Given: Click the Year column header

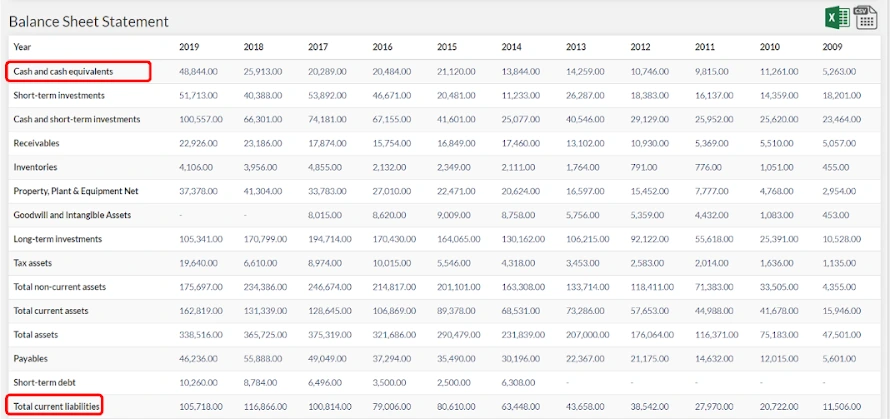Looking at the screenshot, I should (x=22, y=47).
